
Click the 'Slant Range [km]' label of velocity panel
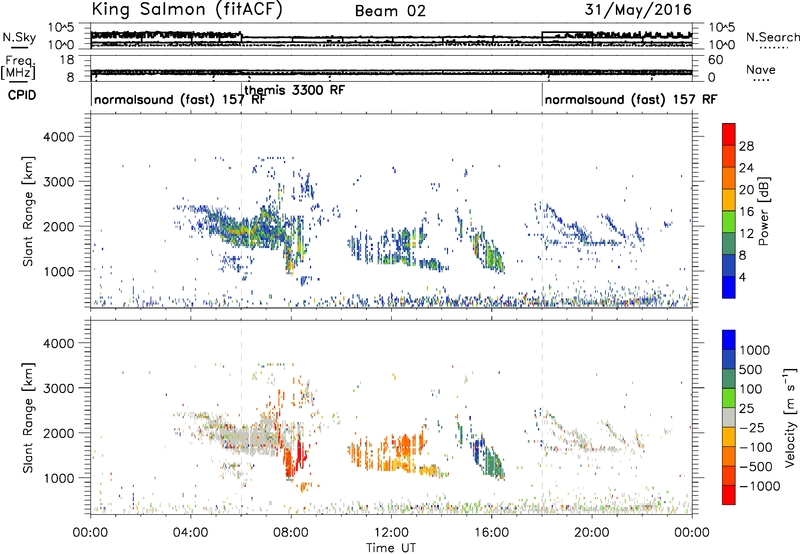click(x=28, y=418)
